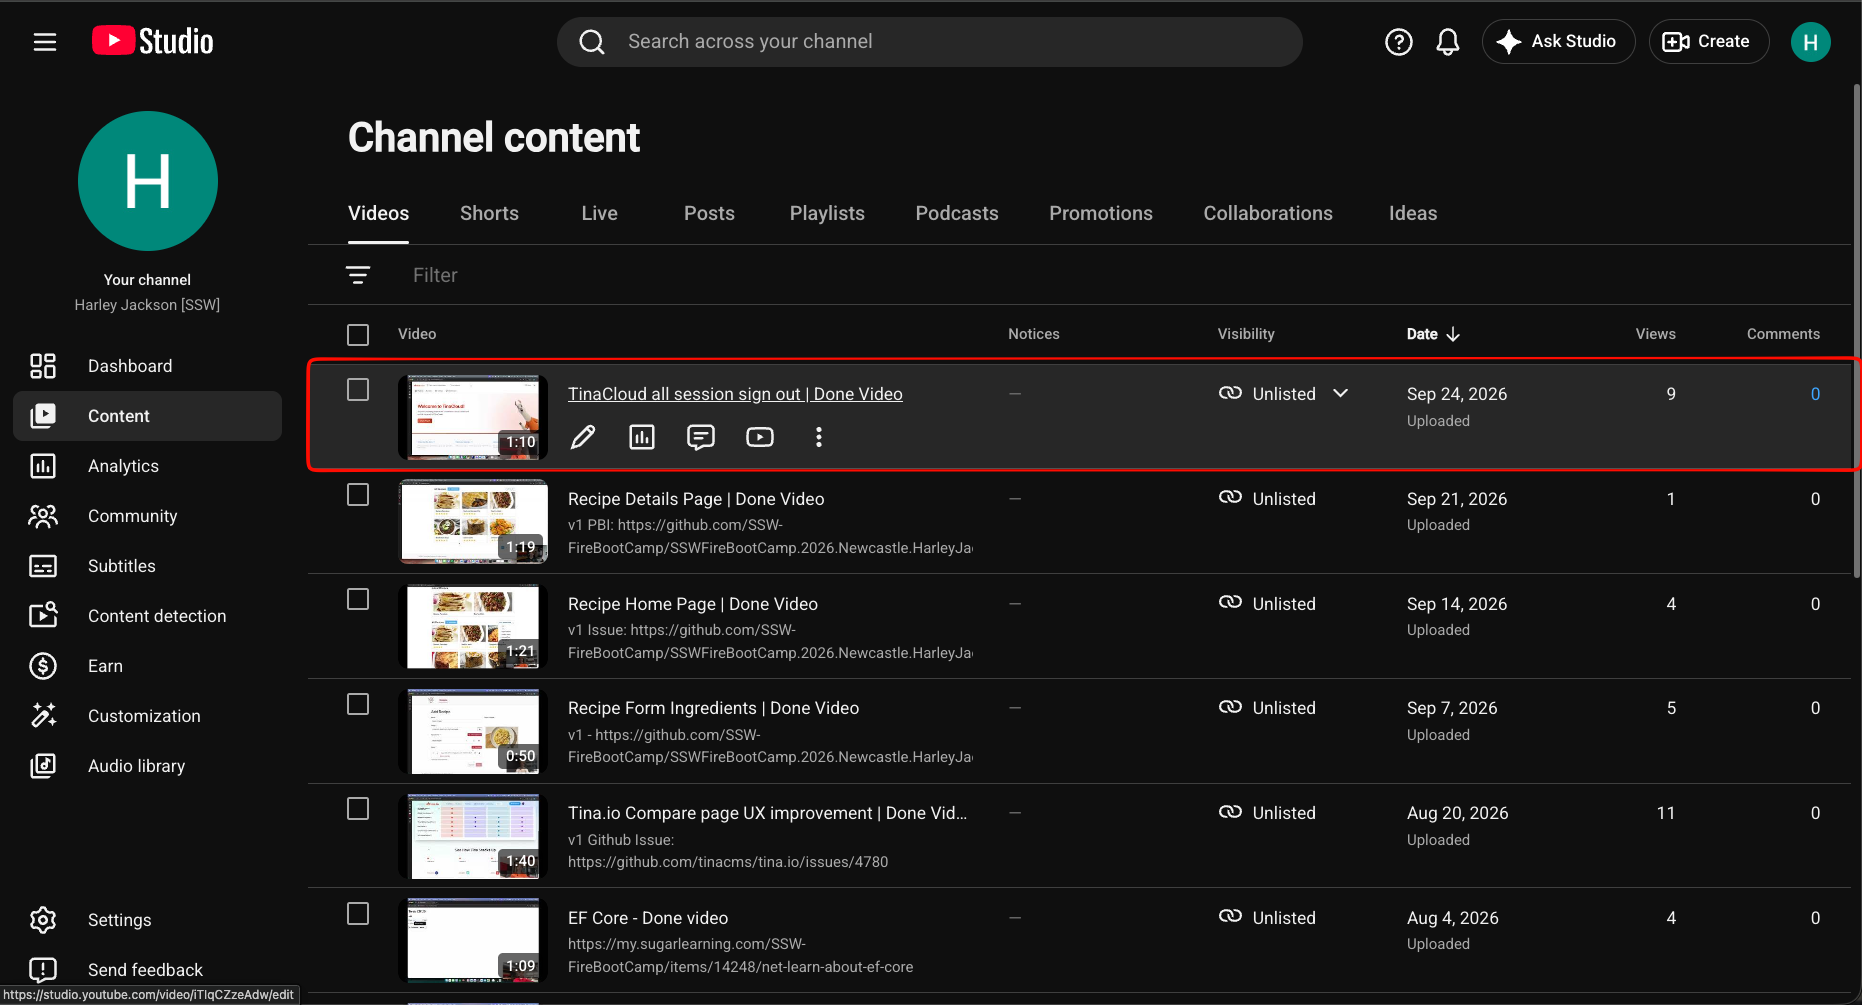Image resolution: width=1862 pixels, height=1005 pixels.
Task: Switch to the Playlists tab
Action: coord(827,213)
